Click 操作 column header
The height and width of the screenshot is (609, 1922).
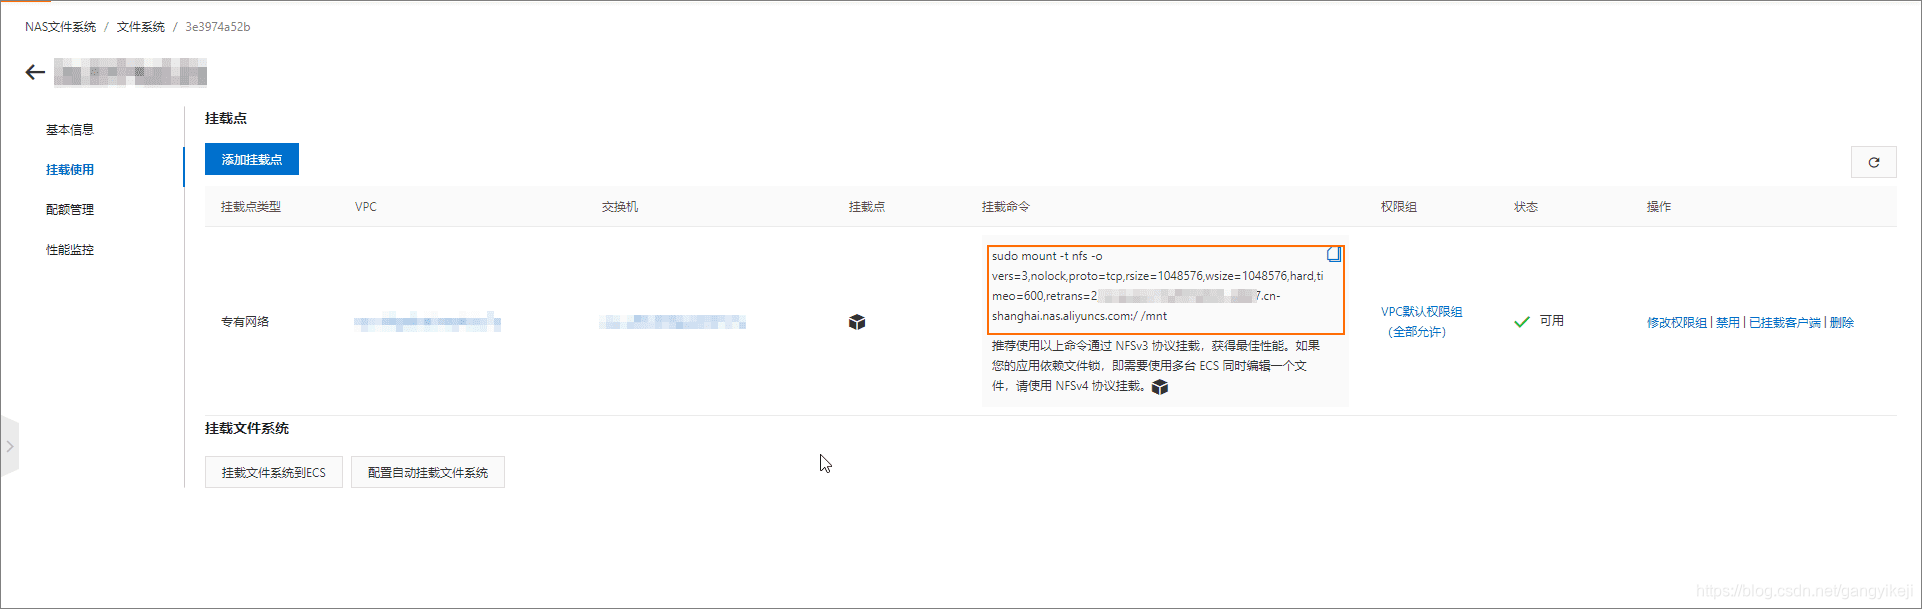(x=1659, y=207)
